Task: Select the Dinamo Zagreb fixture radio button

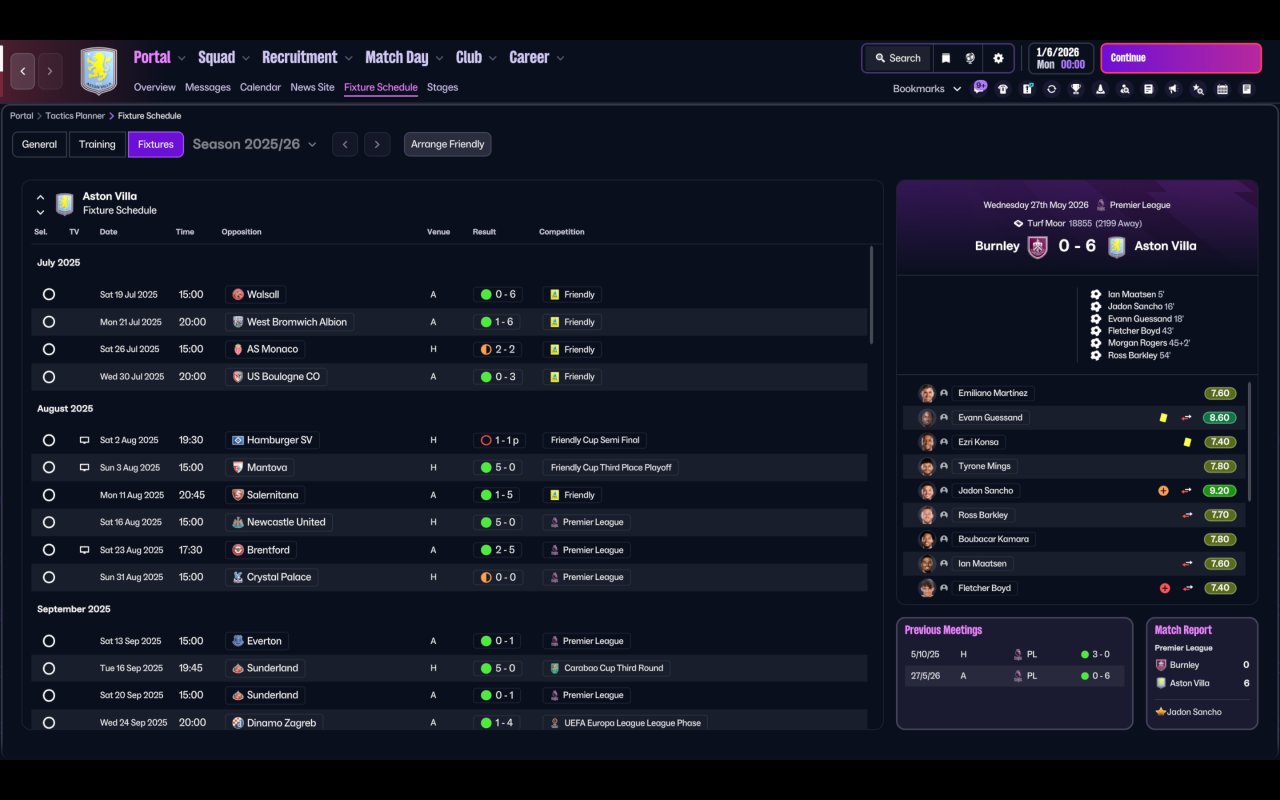Action: (49, 723)
